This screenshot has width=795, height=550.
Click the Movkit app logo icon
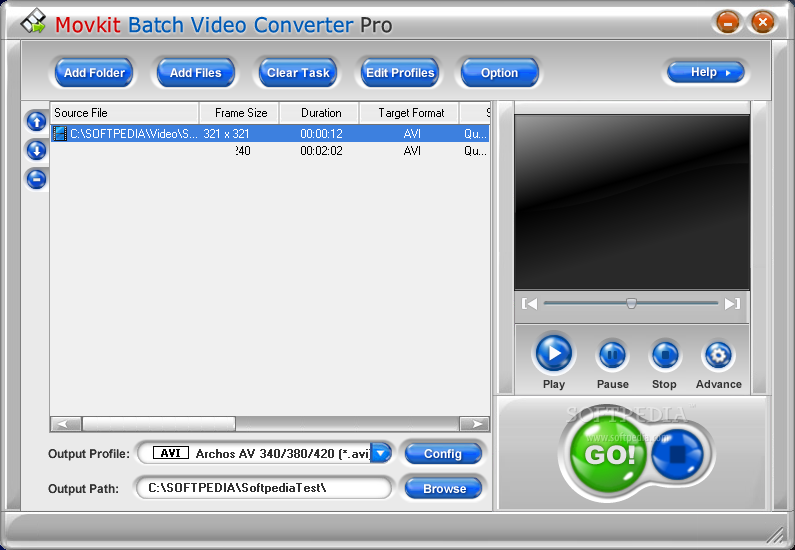pos(33,21)
